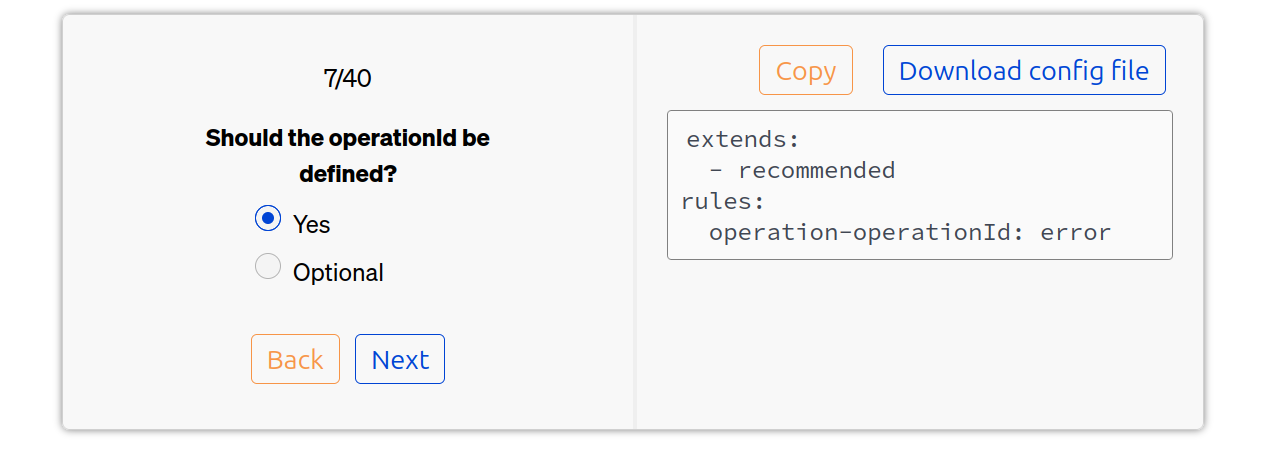Choose the Optional radio button
This screenshot has height=465, width=1274.
tap(268, 266)
